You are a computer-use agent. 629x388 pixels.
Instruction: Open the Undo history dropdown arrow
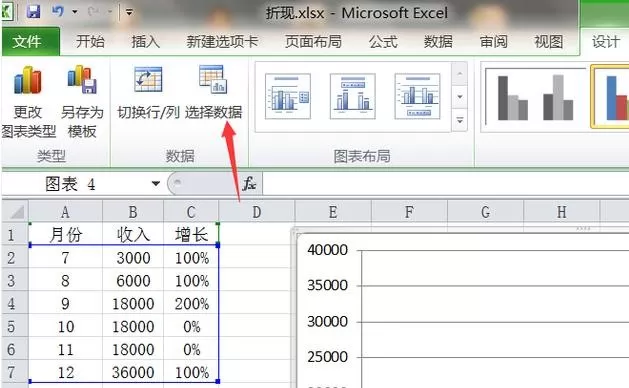coord(75,12)
